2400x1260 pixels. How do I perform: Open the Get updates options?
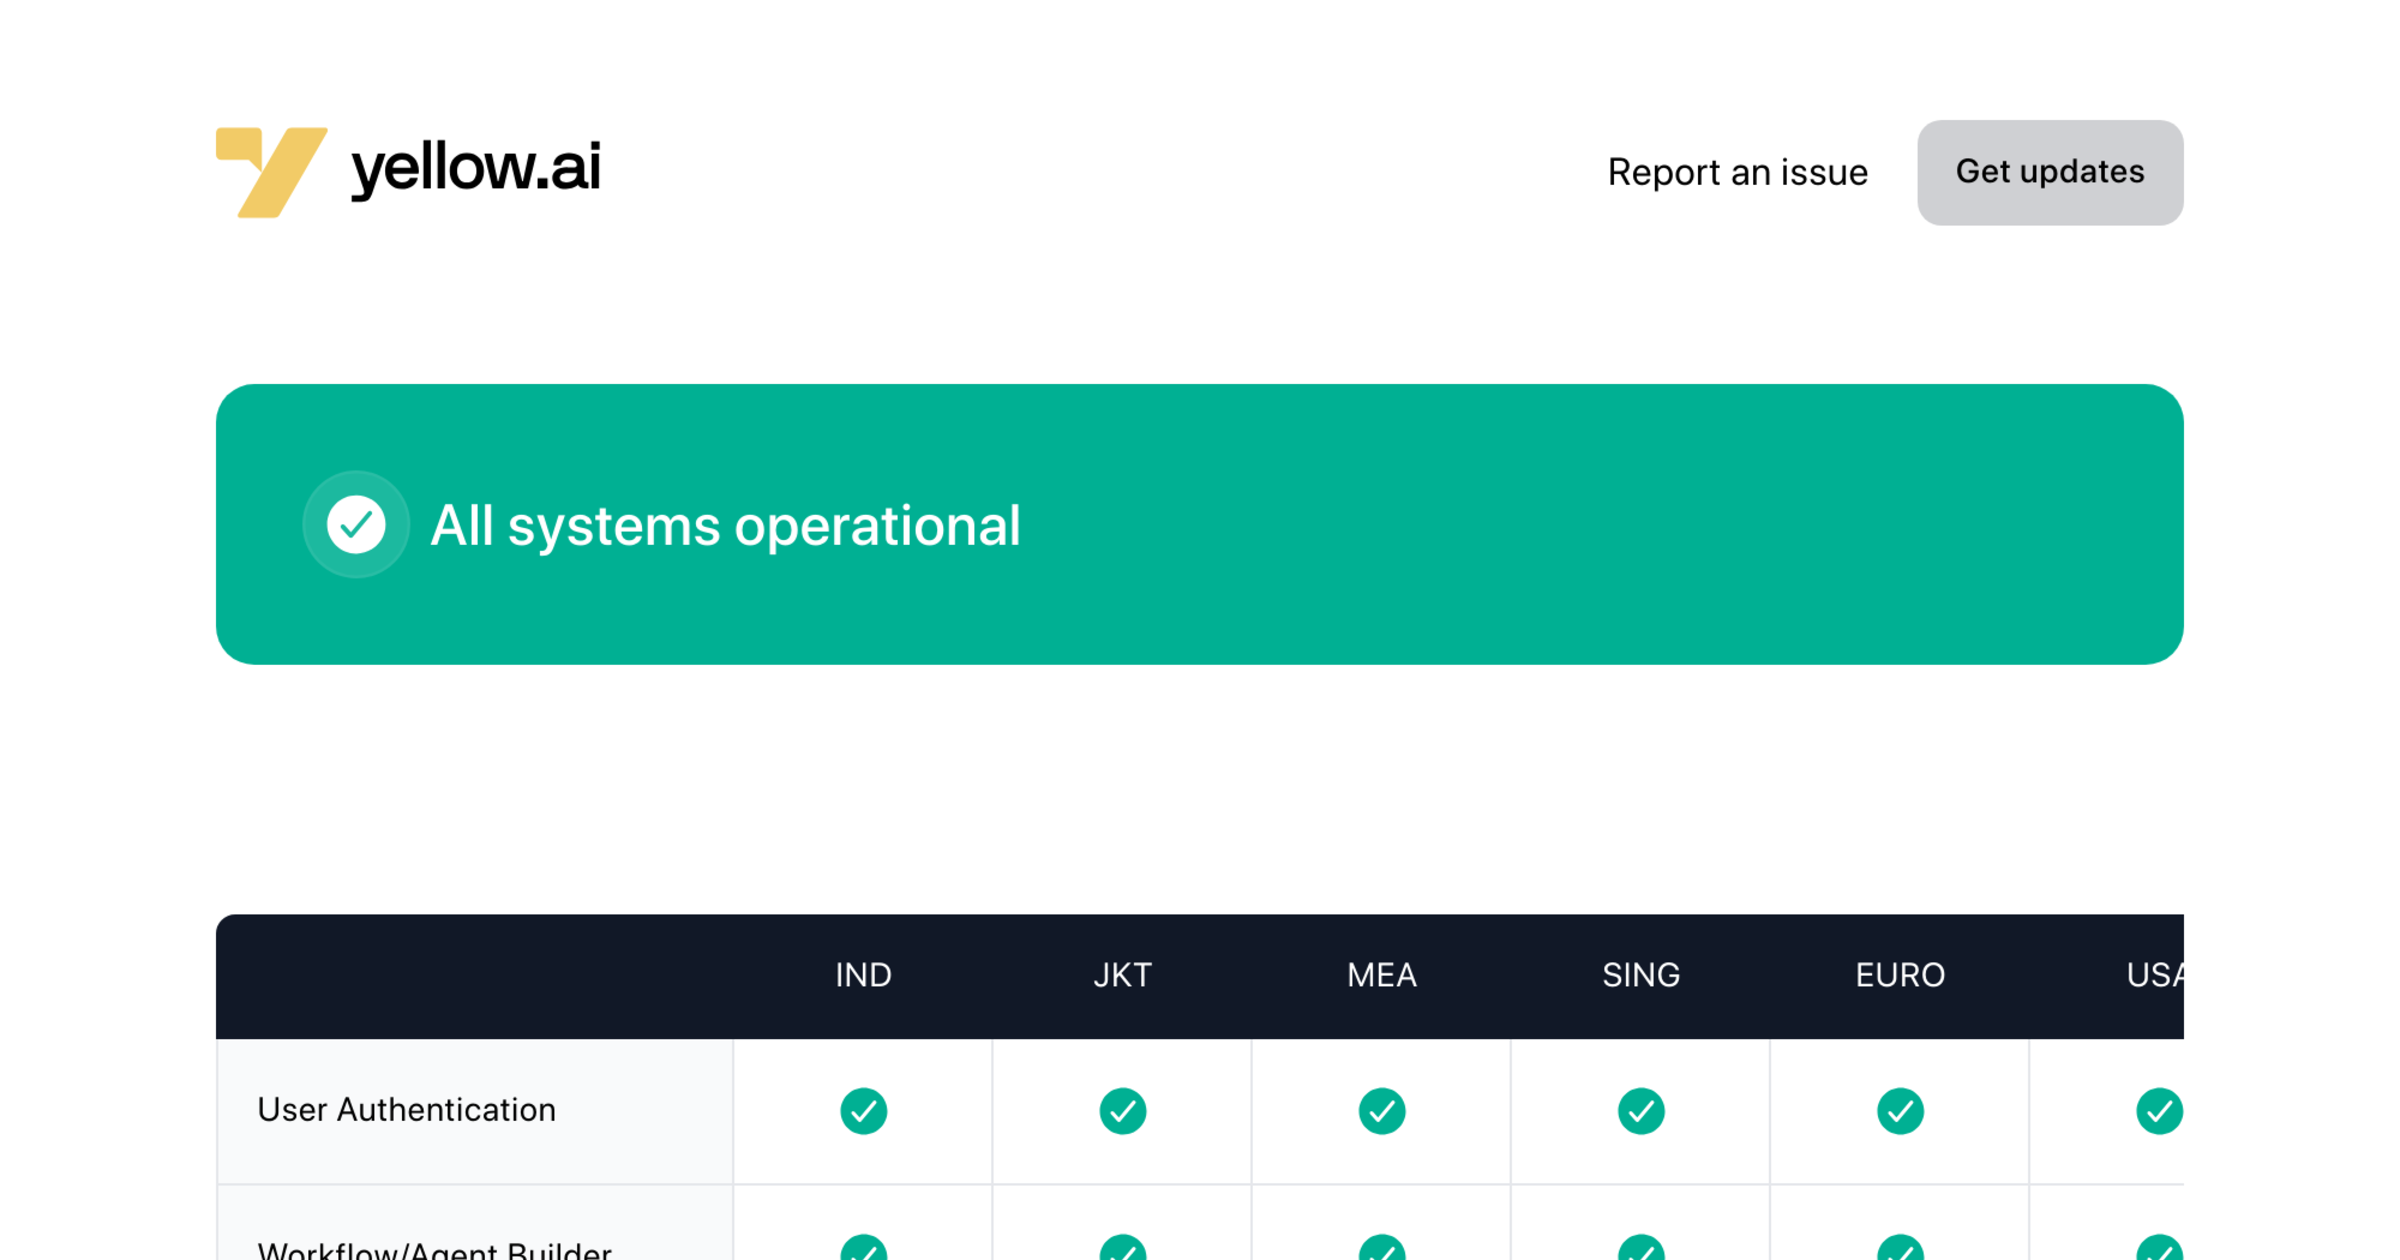coord(2049,171)
